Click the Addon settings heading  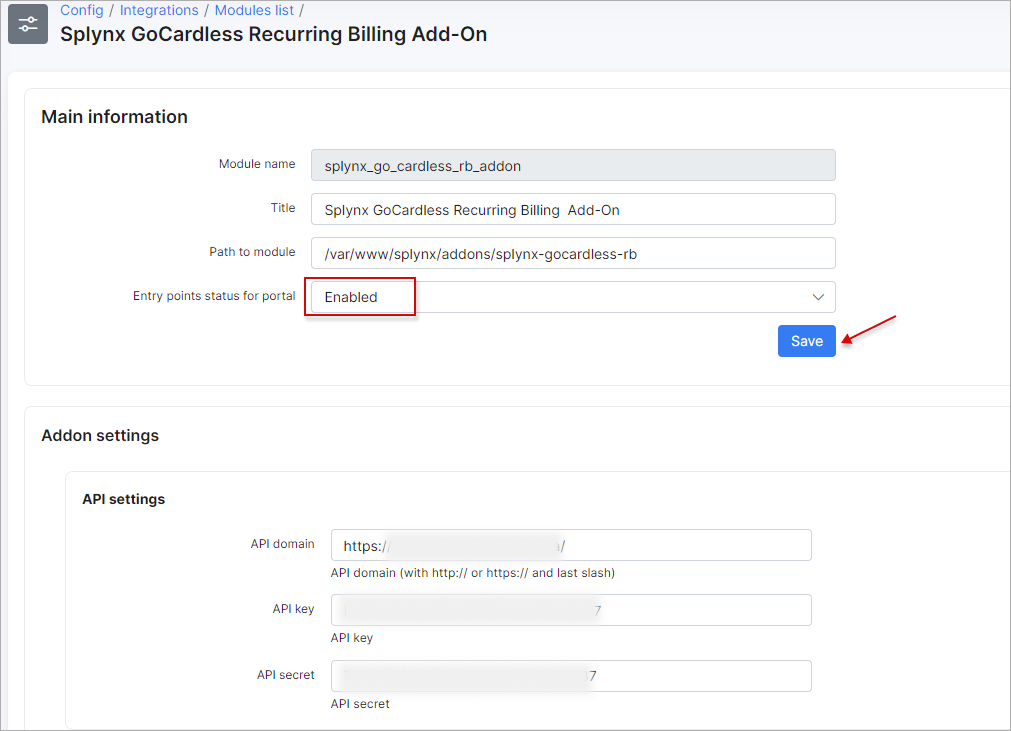click(100, 436)
